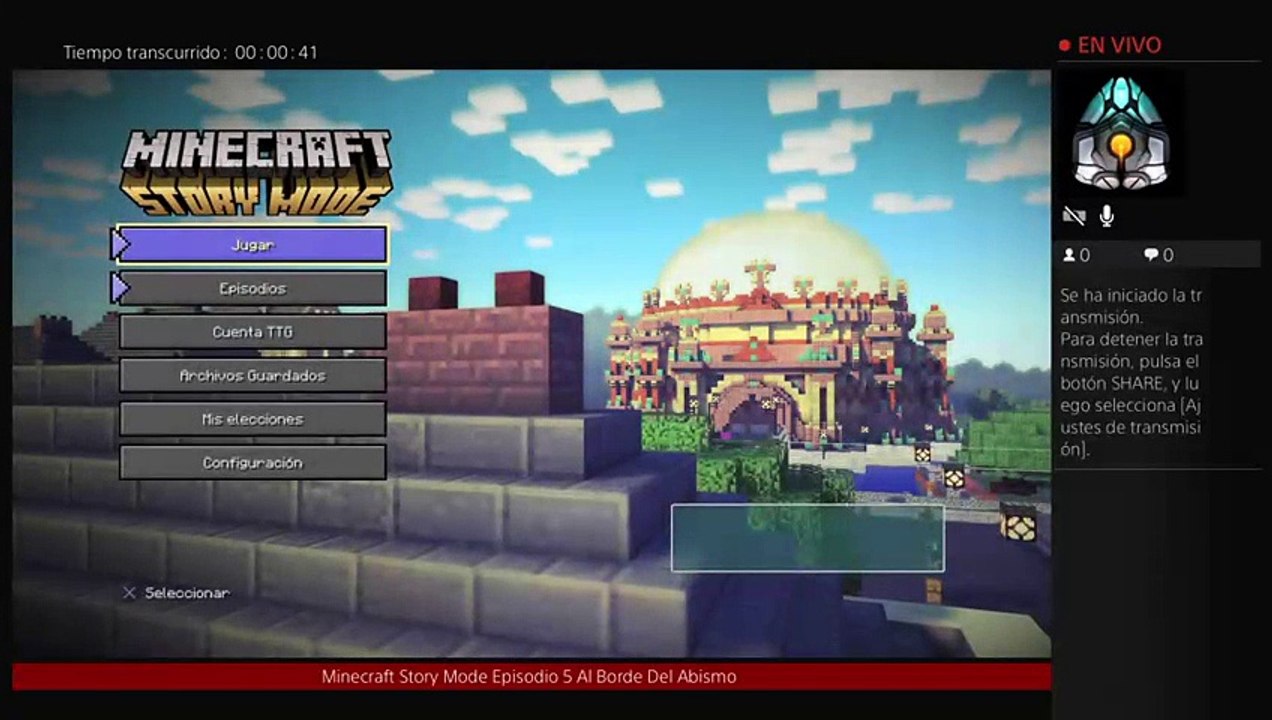Viewport: 1272px width, 720px height.
Task: Open Cuenta TTG account option
Action: coord(252,332)
